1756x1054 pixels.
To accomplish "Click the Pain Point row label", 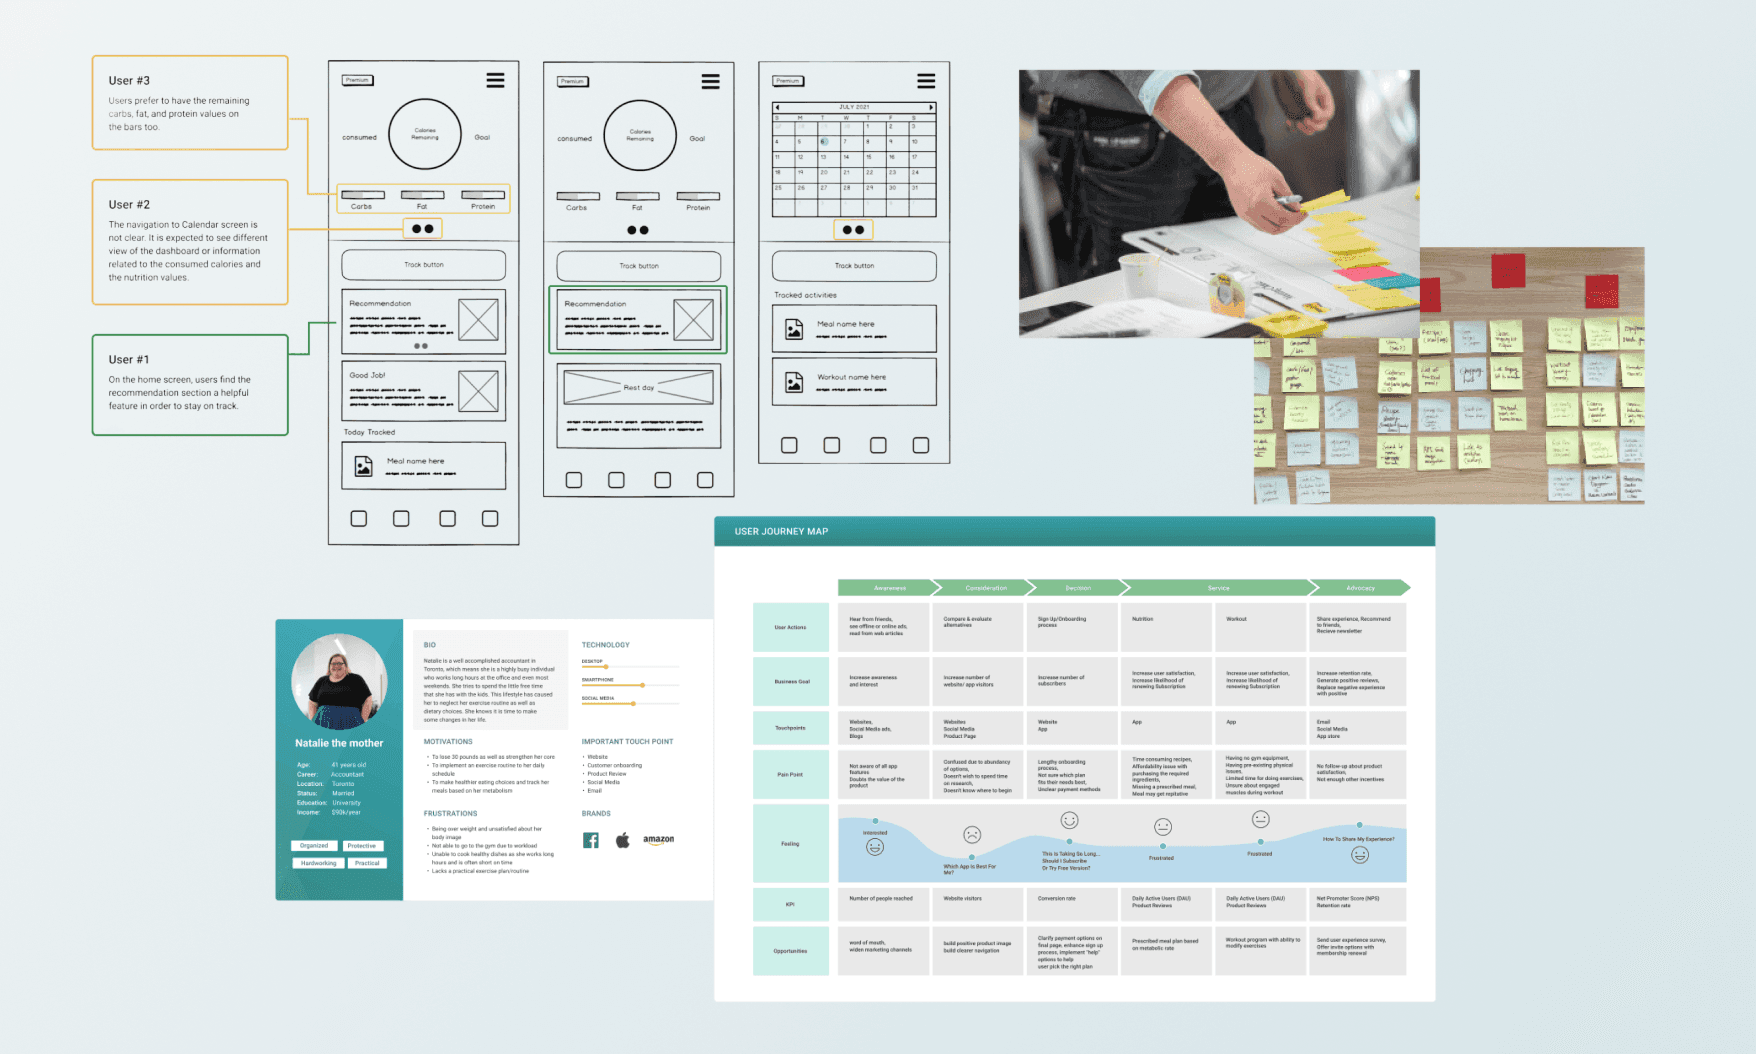I will point(790,775).
